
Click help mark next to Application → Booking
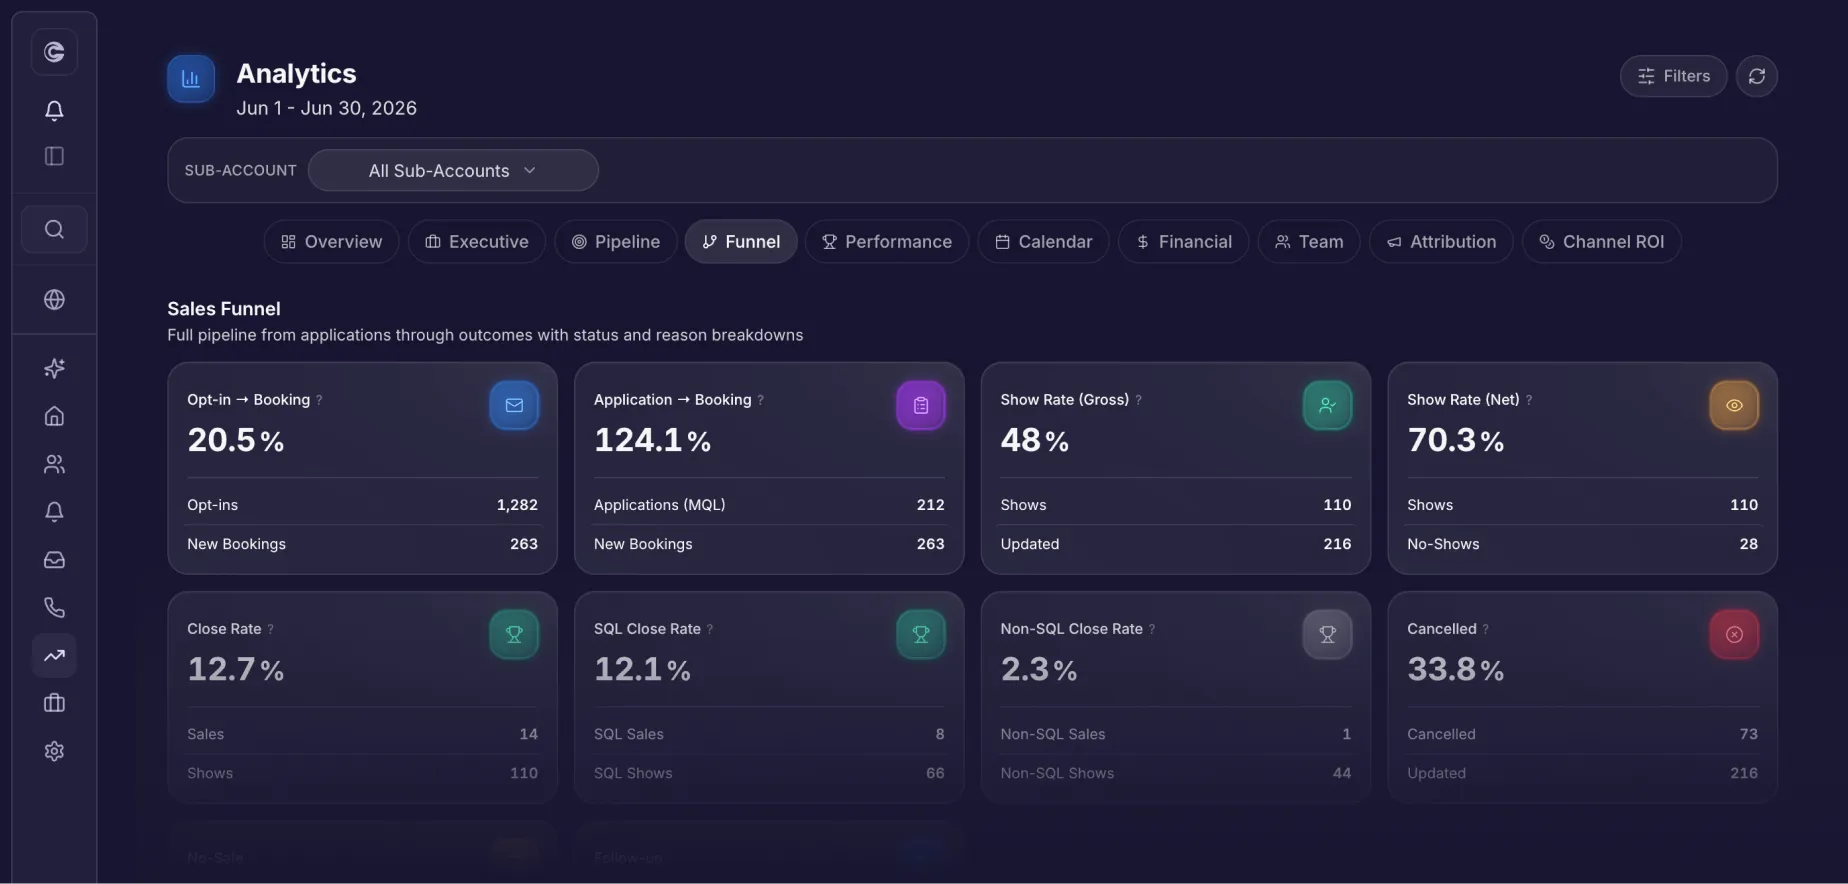pyautogui.click(x=760, y=400)
